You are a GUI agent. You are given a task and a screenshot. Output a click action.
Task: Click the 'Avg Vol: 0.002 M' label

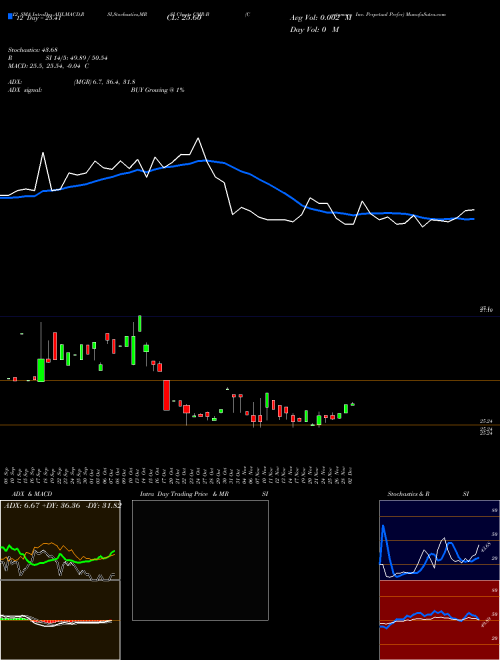(320, 18)
